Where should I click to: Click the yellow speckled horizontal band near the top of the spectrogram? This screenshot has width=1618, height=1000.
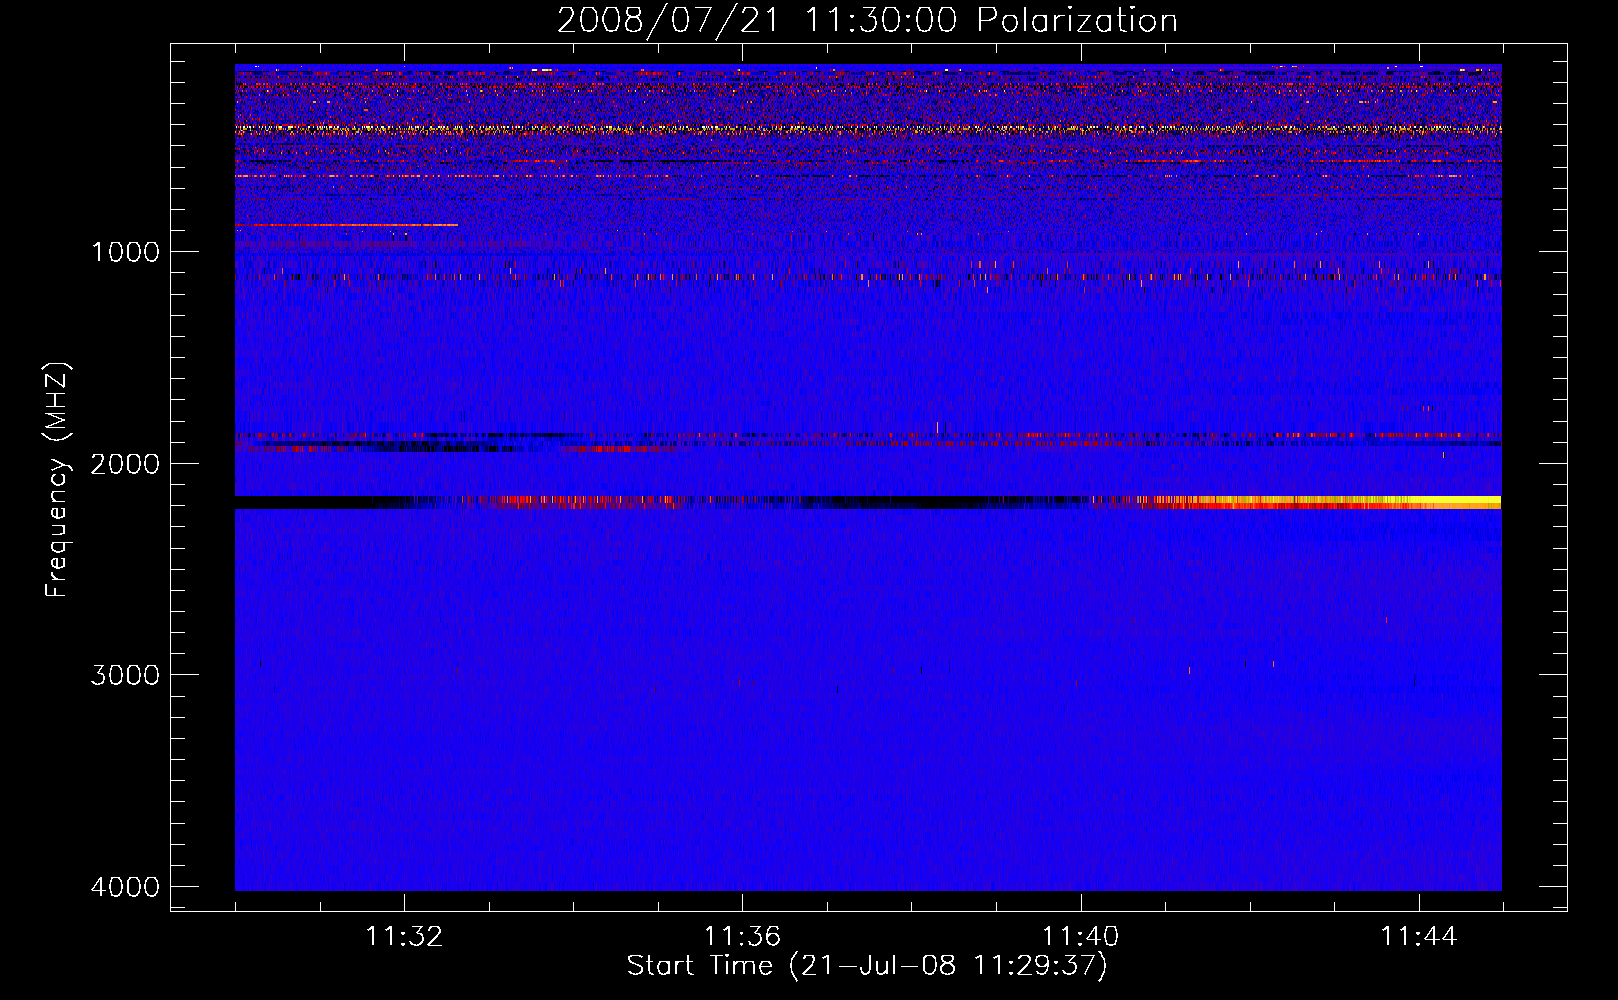click(x=868, y=129)
